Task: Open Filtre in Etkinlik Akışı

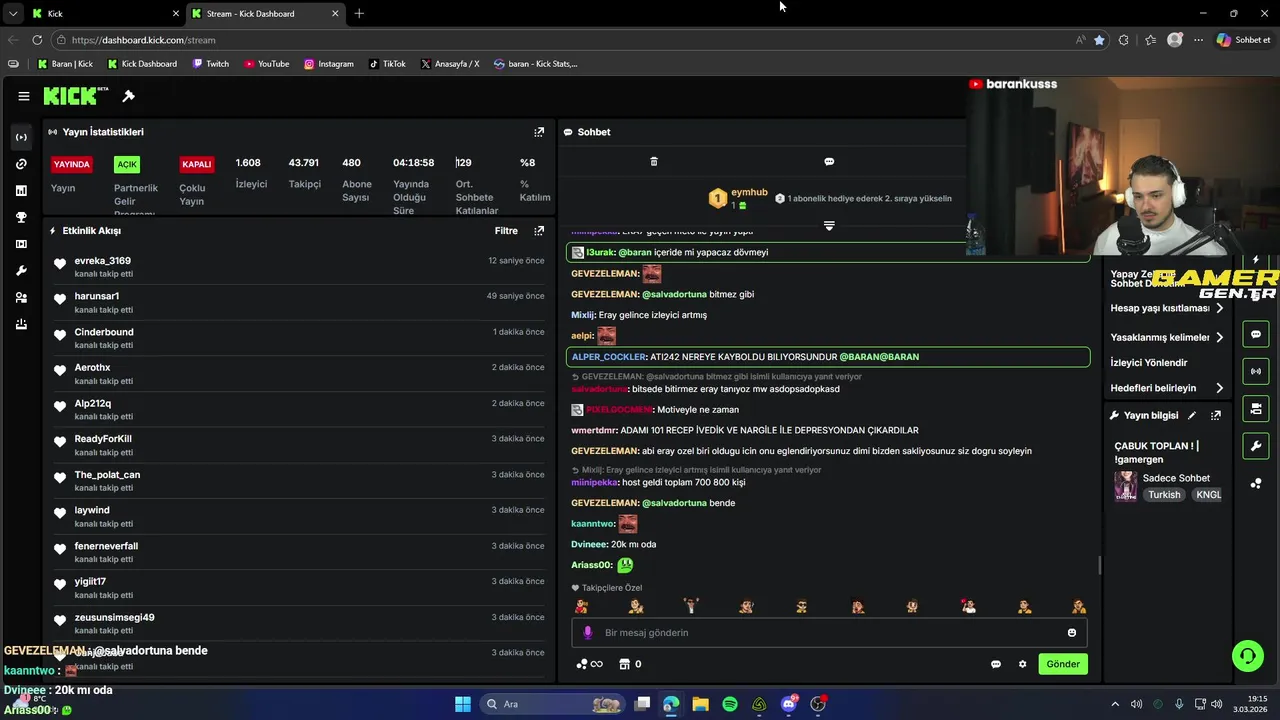Action: point(506,231)
